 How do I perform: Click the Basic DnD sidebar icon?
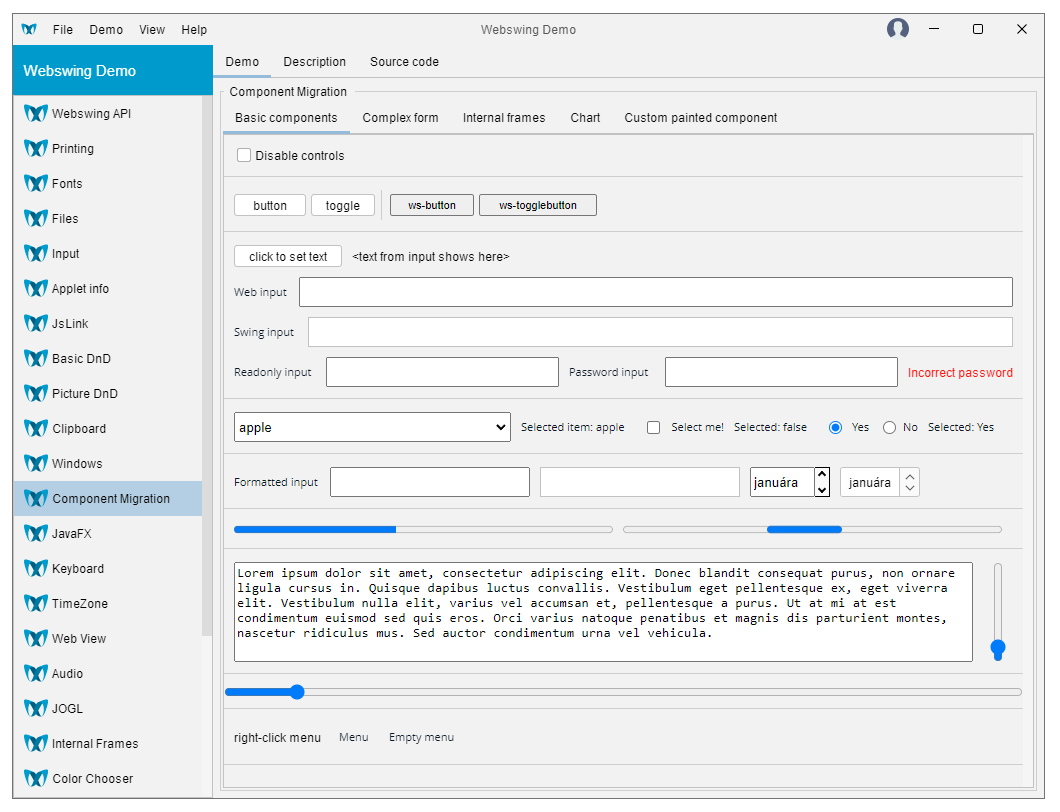point(36,358)
